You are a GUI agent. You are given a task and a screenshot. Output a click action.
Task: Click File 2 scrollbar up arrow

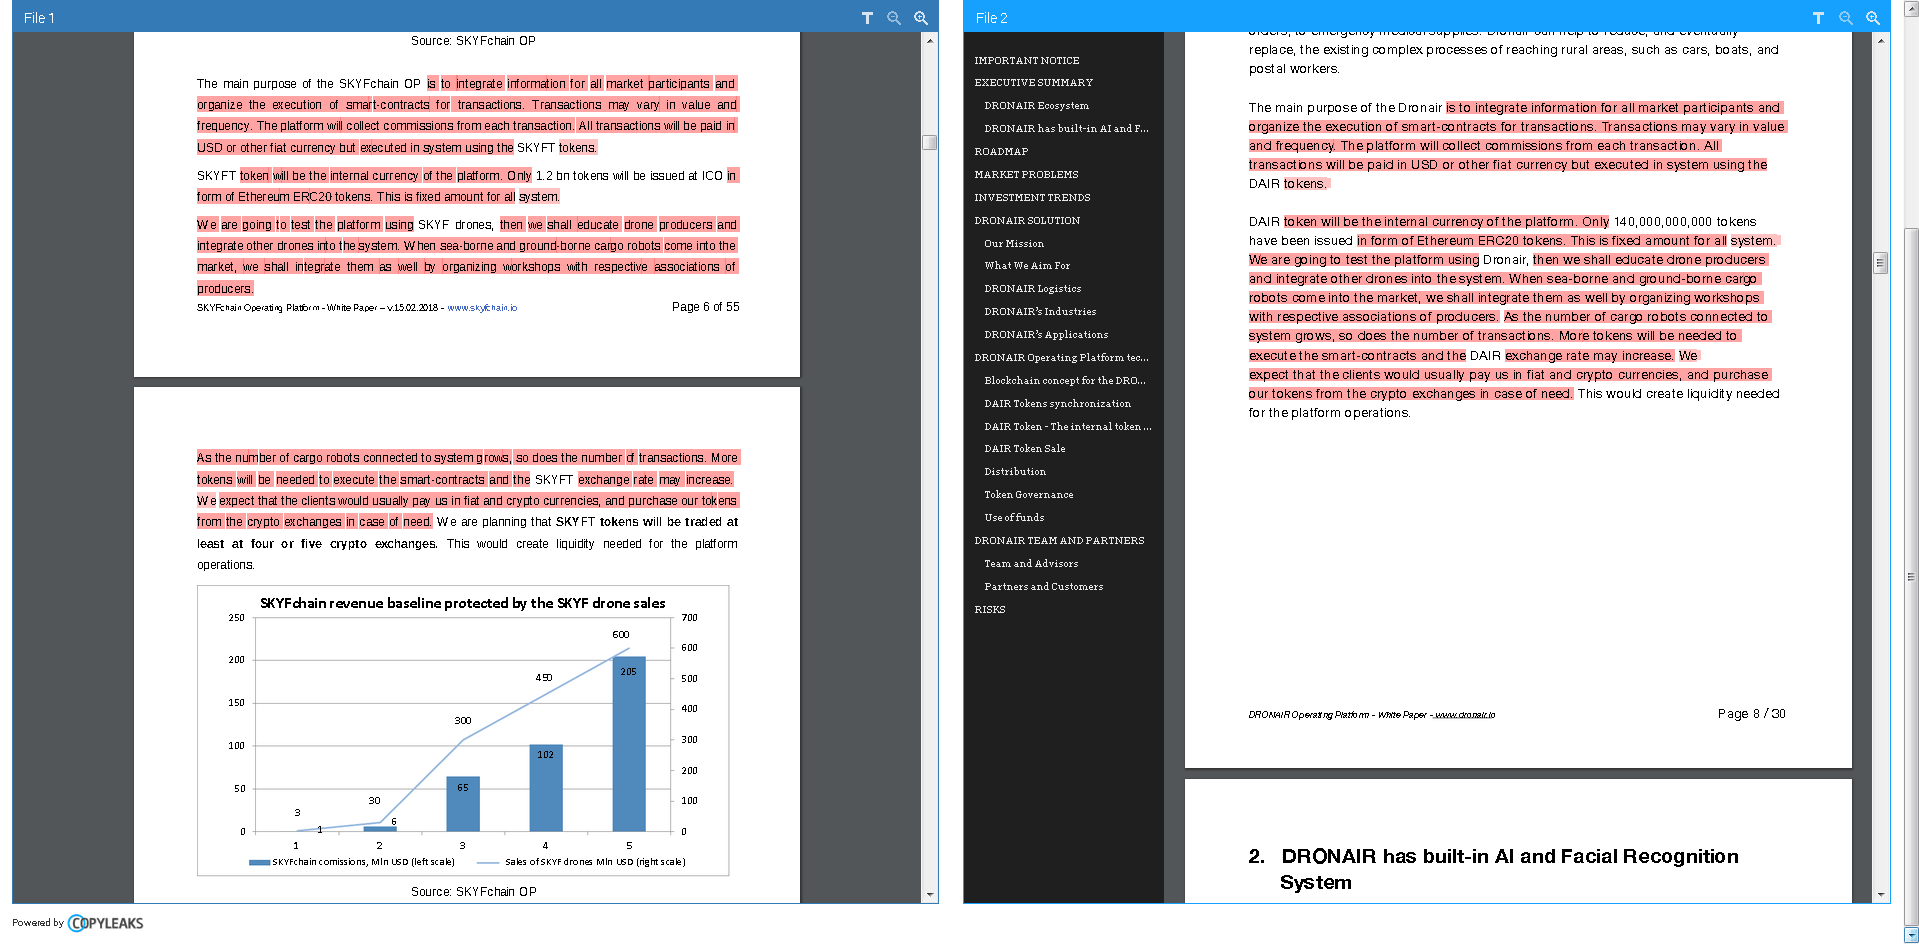(x=1881, y=41)
